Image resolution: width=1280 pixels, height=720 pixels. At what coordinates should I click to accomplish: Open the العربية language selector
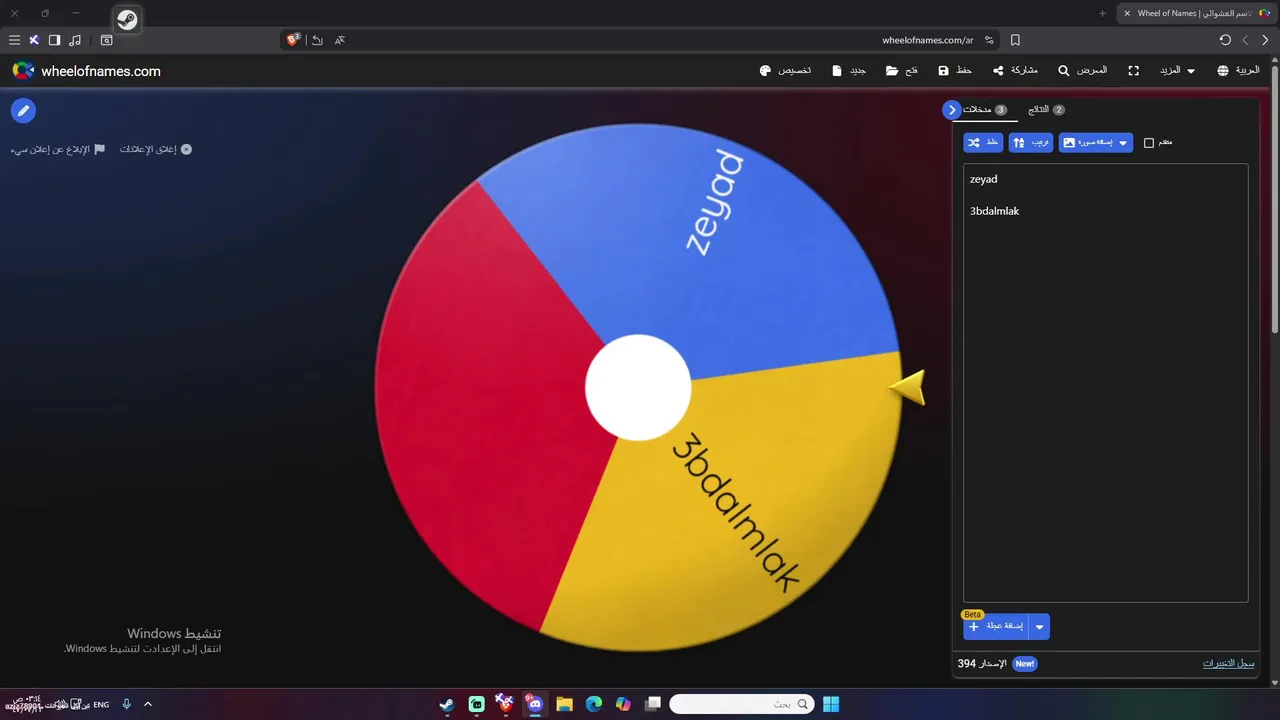[1238, 71]
